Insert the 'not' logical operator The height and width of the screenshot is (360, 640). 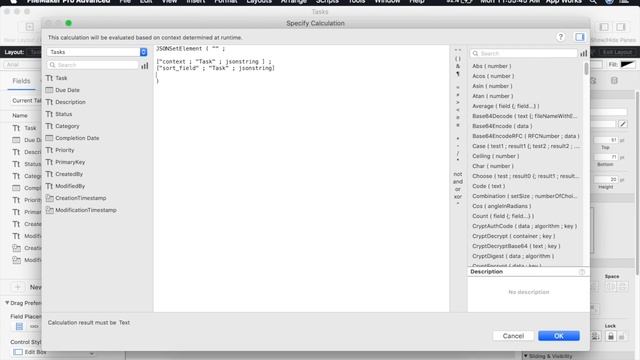tap(458, 174)
